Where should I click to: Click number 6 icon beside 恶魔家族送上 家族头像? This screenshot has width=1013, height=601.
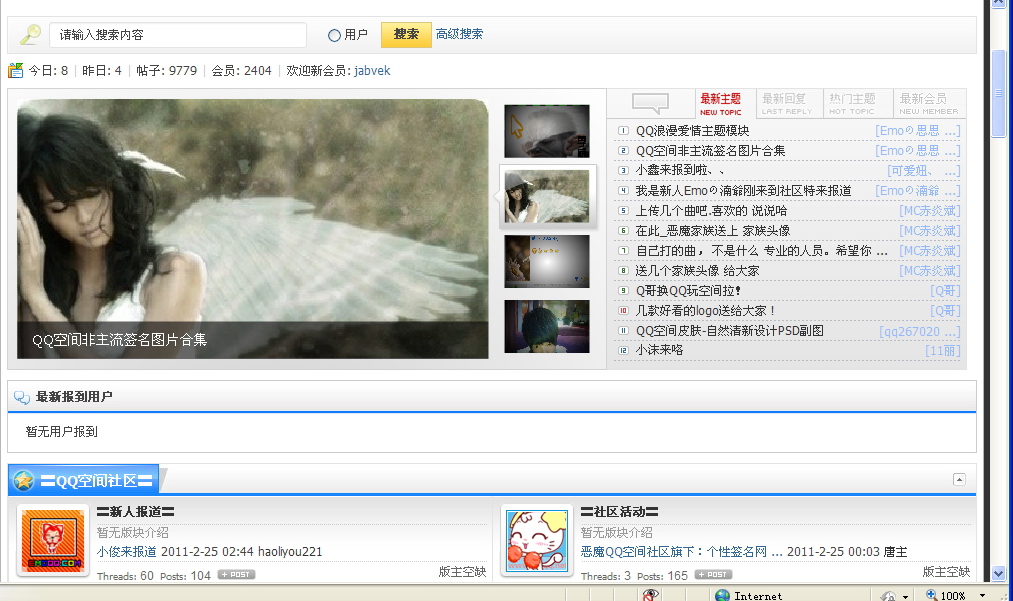[623, 231]
